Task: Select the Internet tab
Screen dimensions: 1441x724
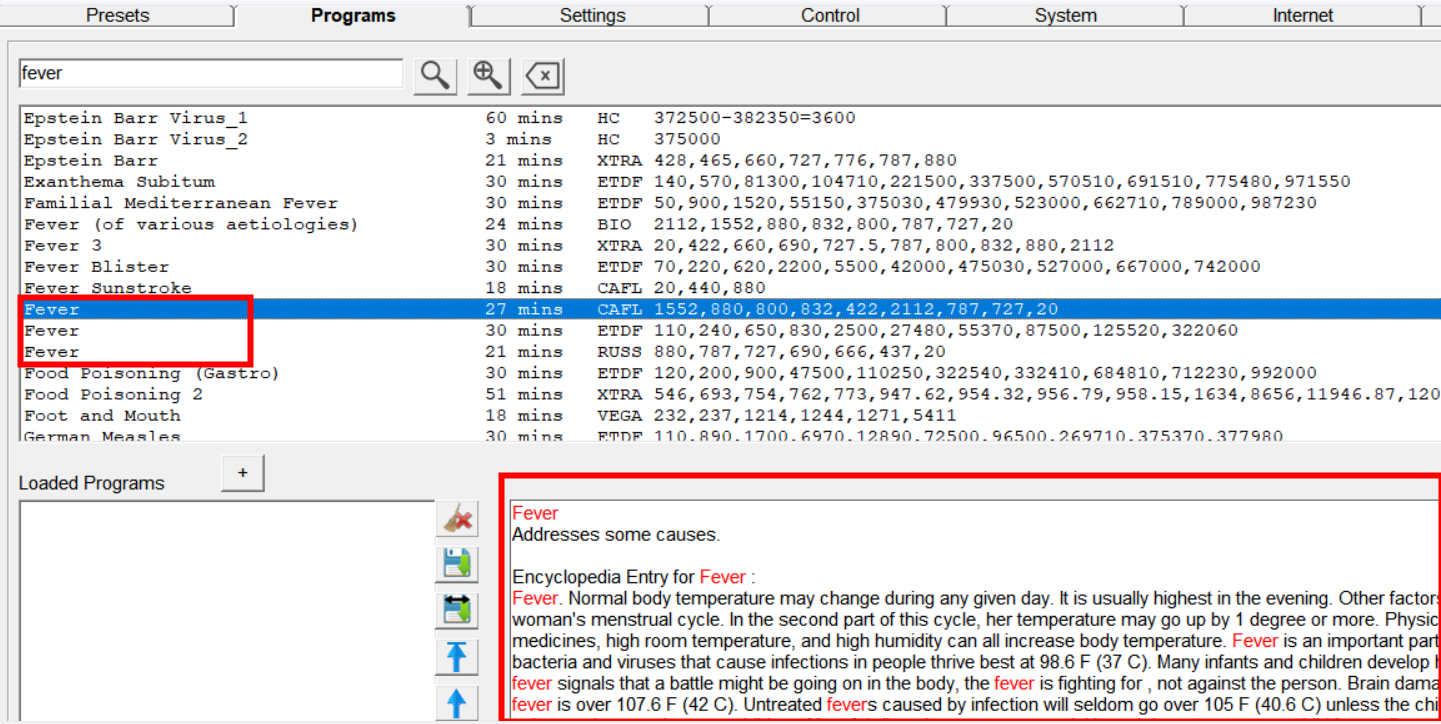Action: tap(1302, 15)
